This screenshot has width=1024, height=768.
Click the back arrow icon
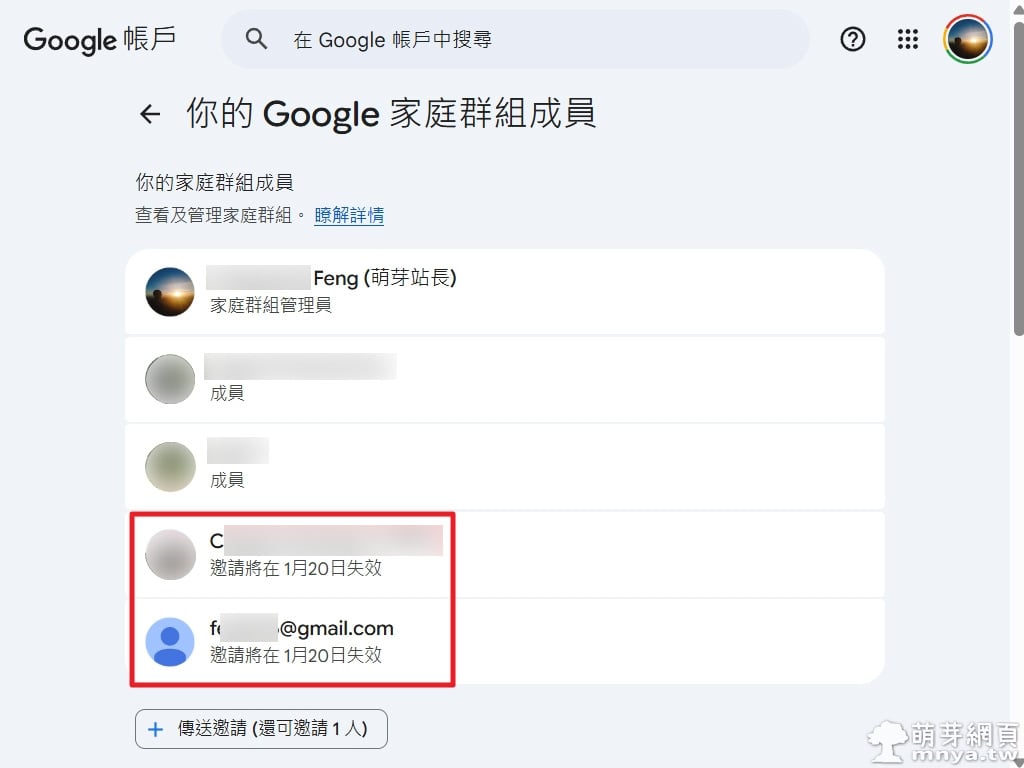point(150,114)
